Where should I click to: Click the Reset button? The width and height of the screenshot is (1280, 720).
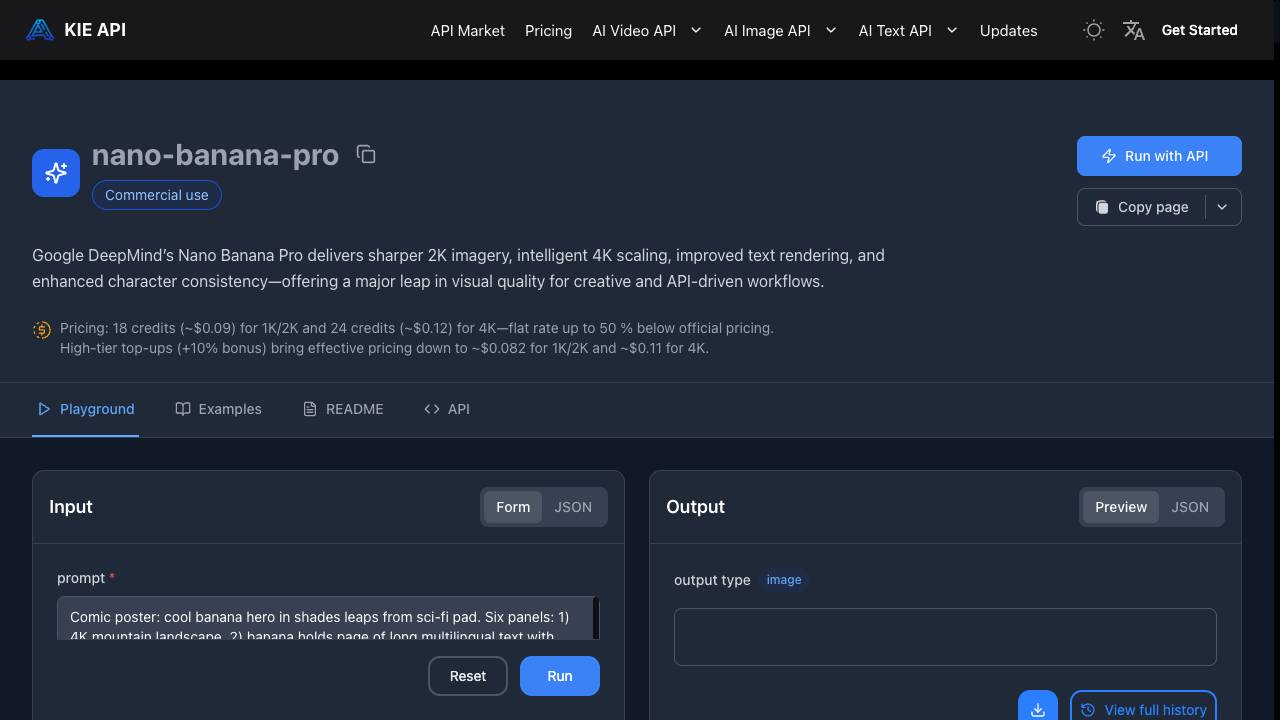click(x=468, y=676)
